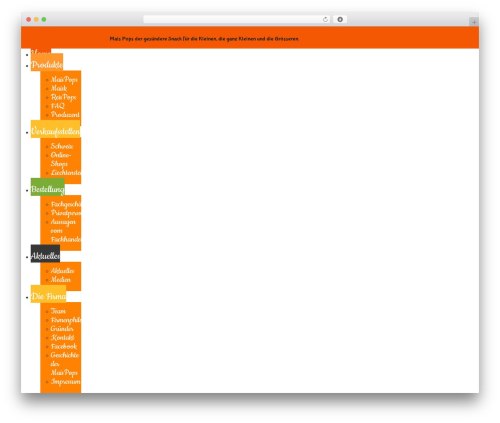This screenshot has height=423, width=500.
Task: Open the Aussagen vom Fachhandel link
Action: [x=66, y=231]
